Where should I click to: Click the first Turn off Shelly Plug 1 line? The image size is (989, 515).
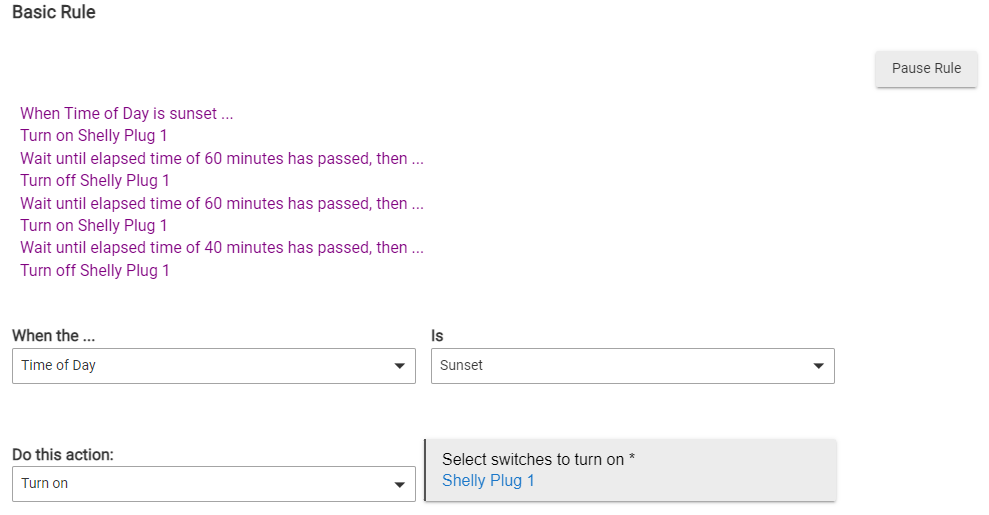(95, 181)
